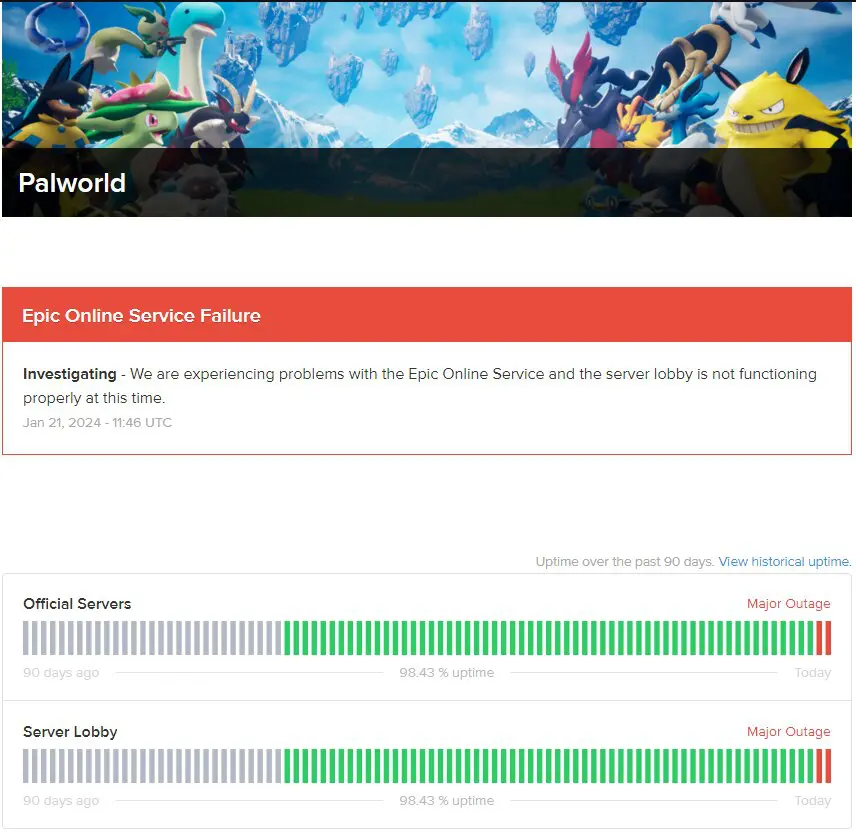Click the leftmost gray bar for Official Servers

pyautogui.click(x=26, y=638)
